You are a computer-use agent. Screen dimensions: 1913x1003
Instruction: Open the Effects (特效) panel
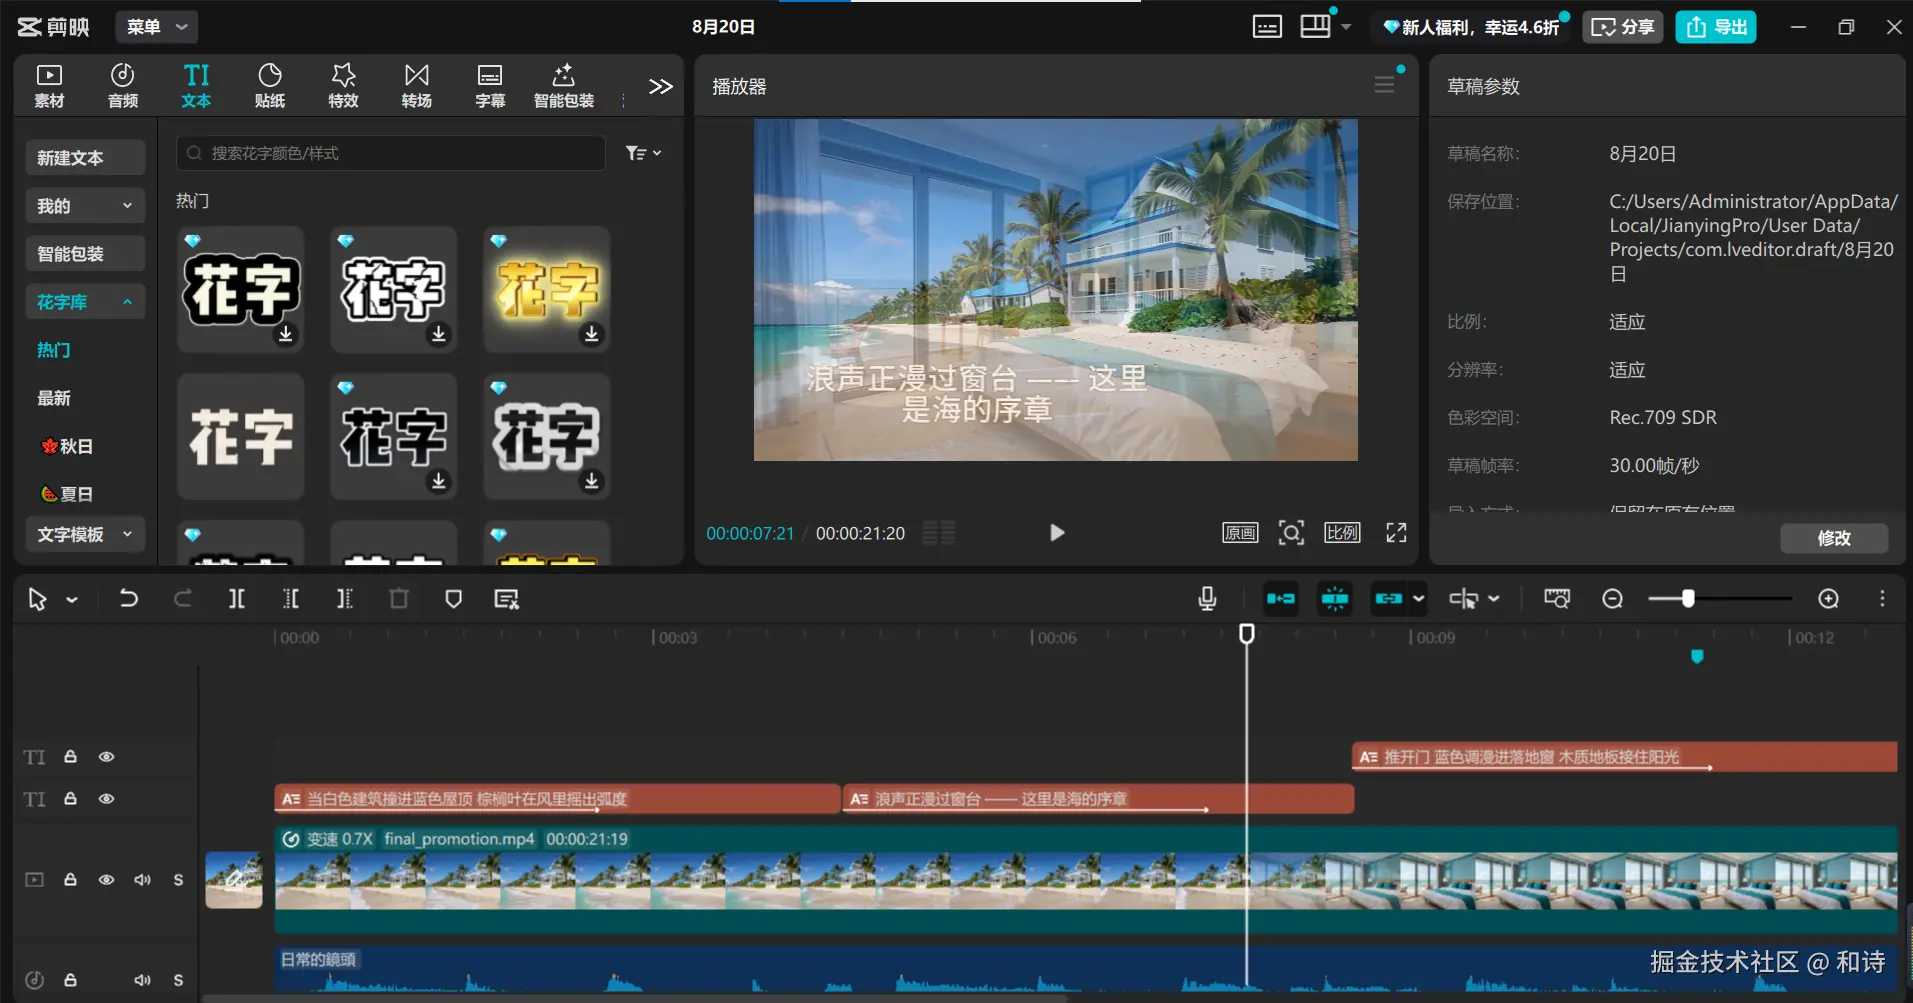[343, 86]
